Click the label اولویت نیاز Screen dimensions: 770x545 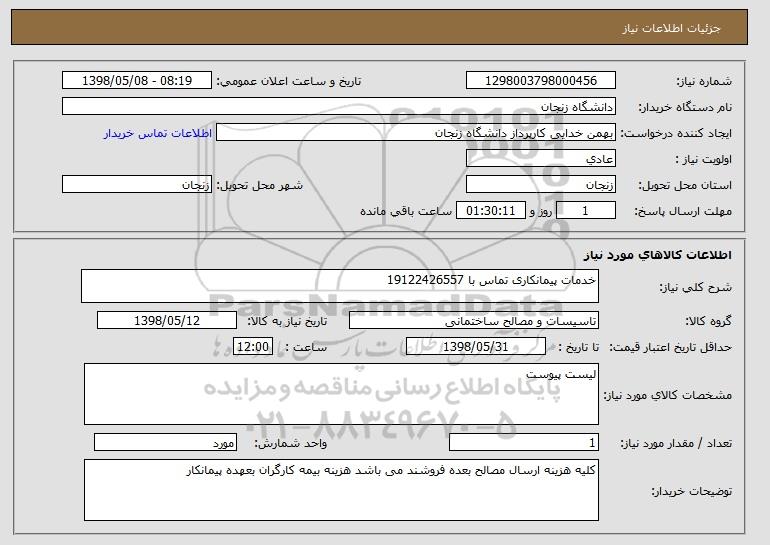[x=704, y=159]
